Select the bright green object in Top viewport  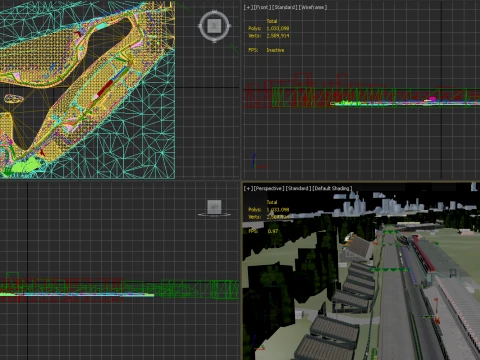pyautogui.click(x=26, y=165)
